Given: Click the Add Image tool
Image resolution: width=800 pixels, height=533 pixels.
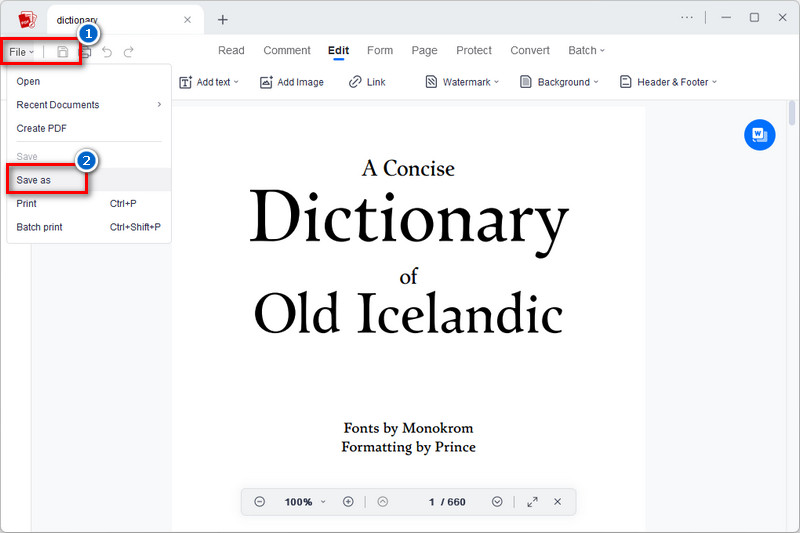Looking at the screenshot, I should tap(291, 82).
